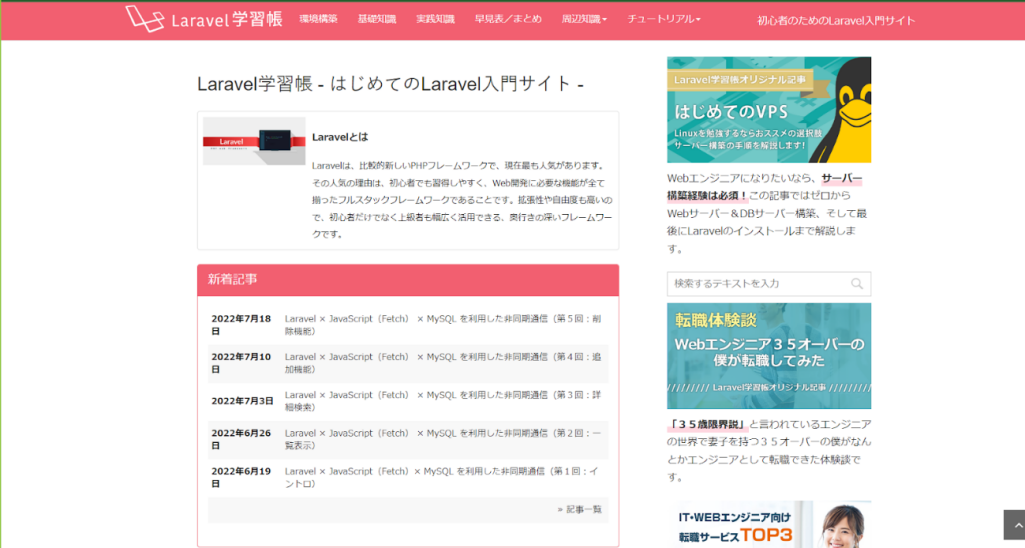The height and width of the screenshot is (548, 1025).
Task: Click the date 2022年7月18日
Action: 241,325
